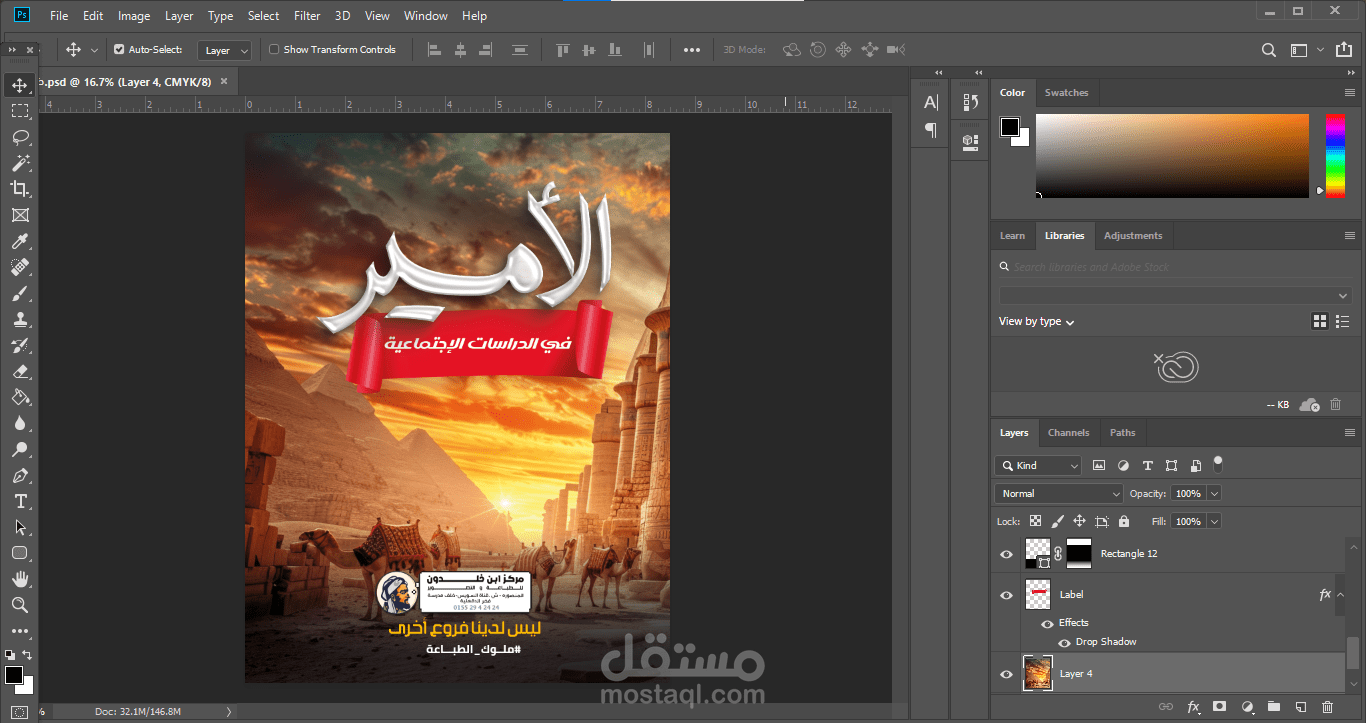Select the History Brush tool
The width and height of the screenshot is (1366, 723).
tap(20, 346)
